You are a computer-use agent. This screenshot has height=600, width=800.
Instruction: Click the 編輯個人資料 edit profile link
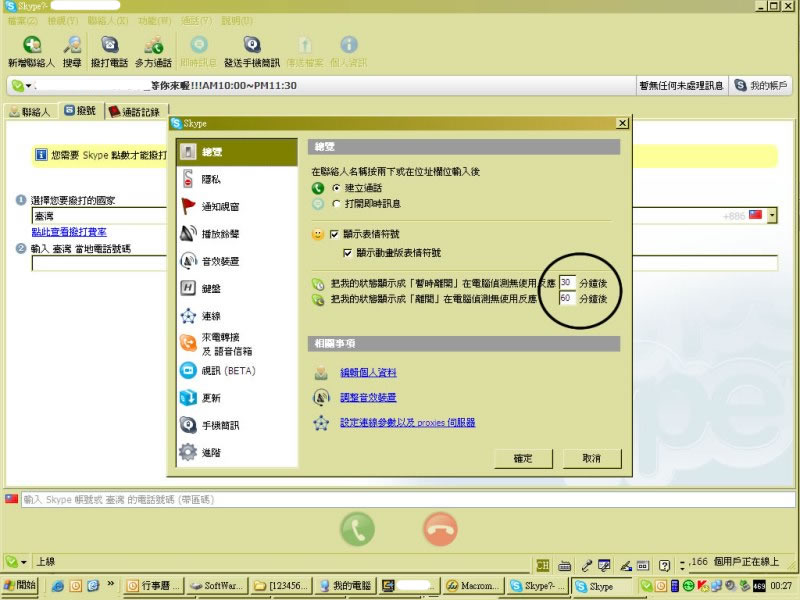[368, 373]
